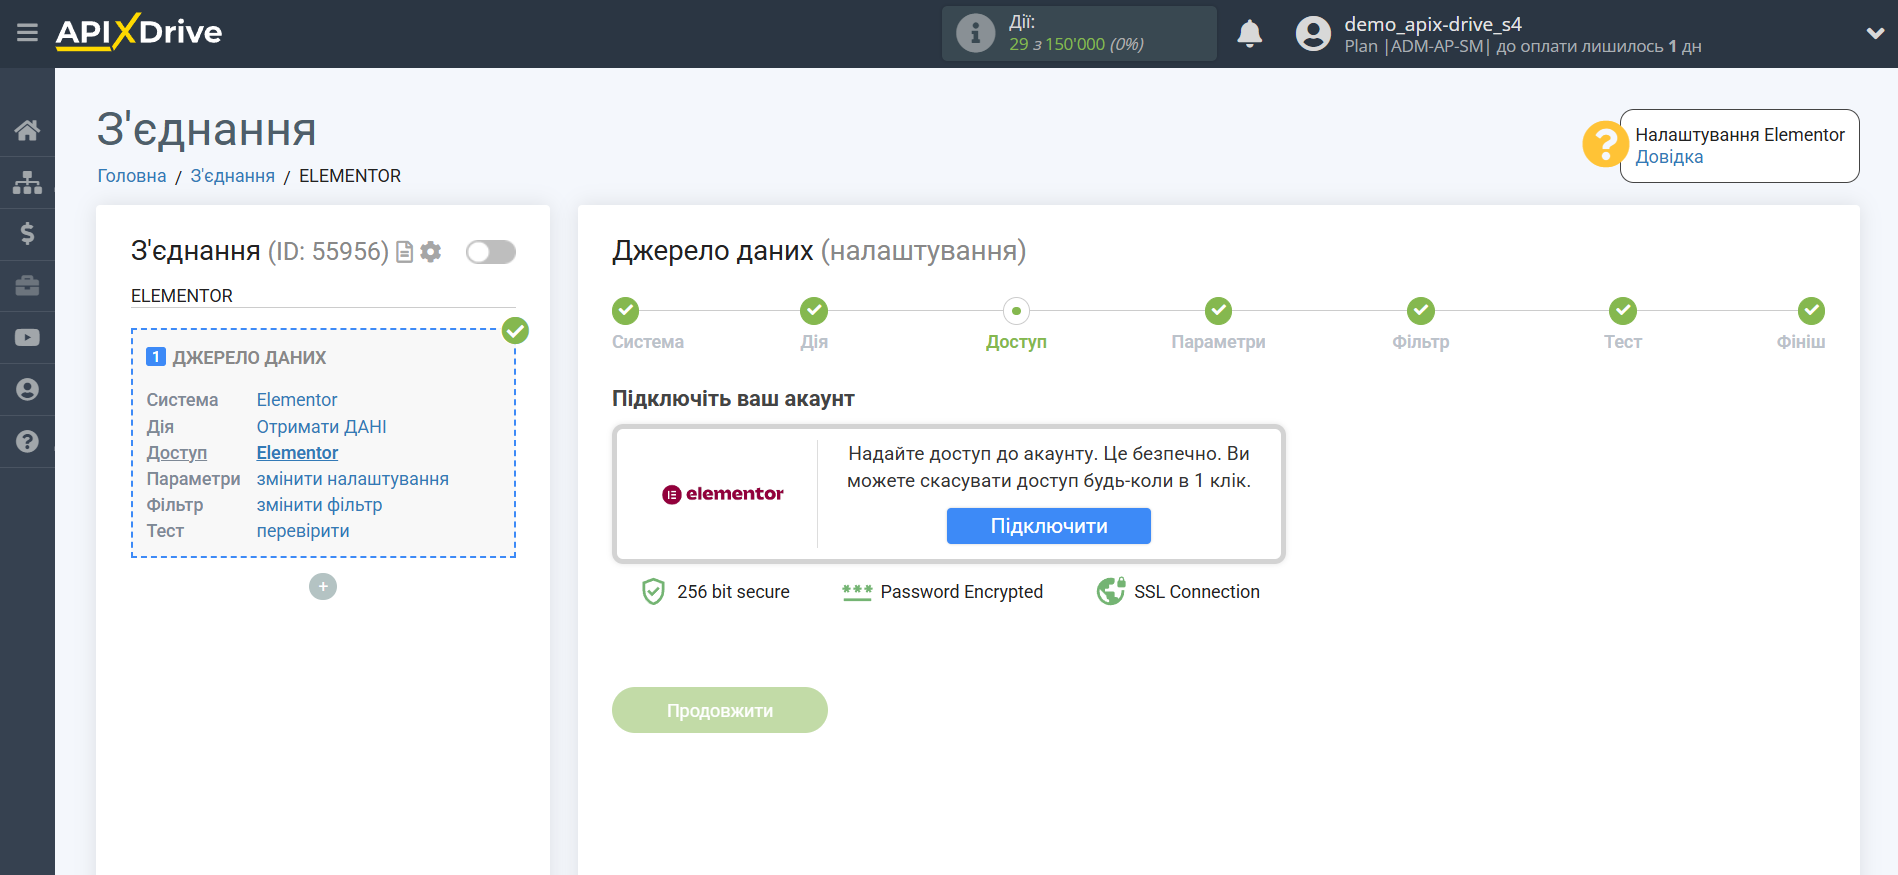
Task: Open the billing dollar icon in the sidebar
Action: coord(27,234)
